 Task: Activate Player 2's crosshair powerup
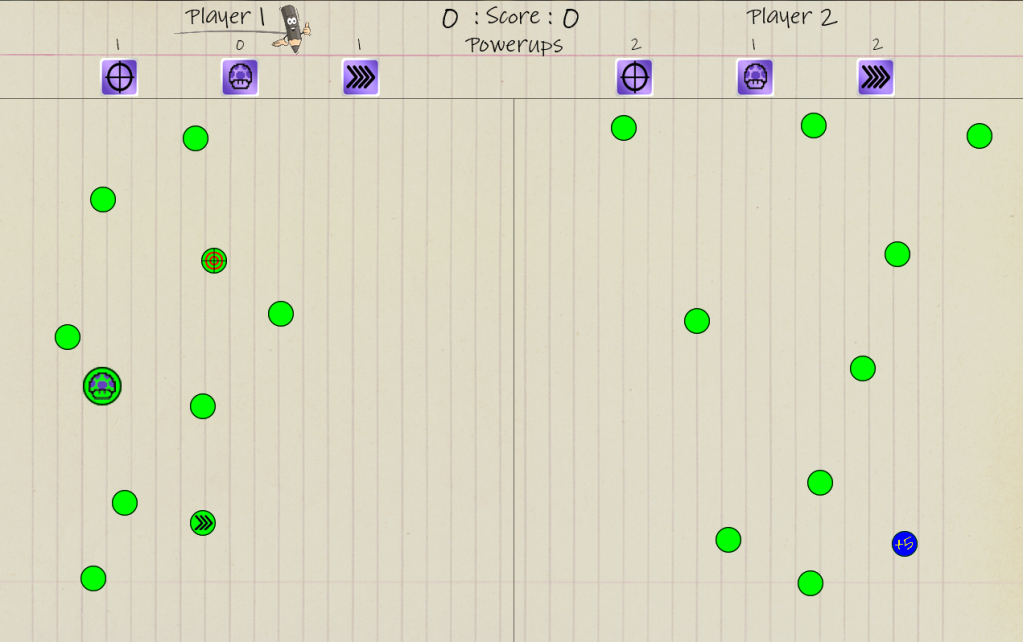(634, 78)
